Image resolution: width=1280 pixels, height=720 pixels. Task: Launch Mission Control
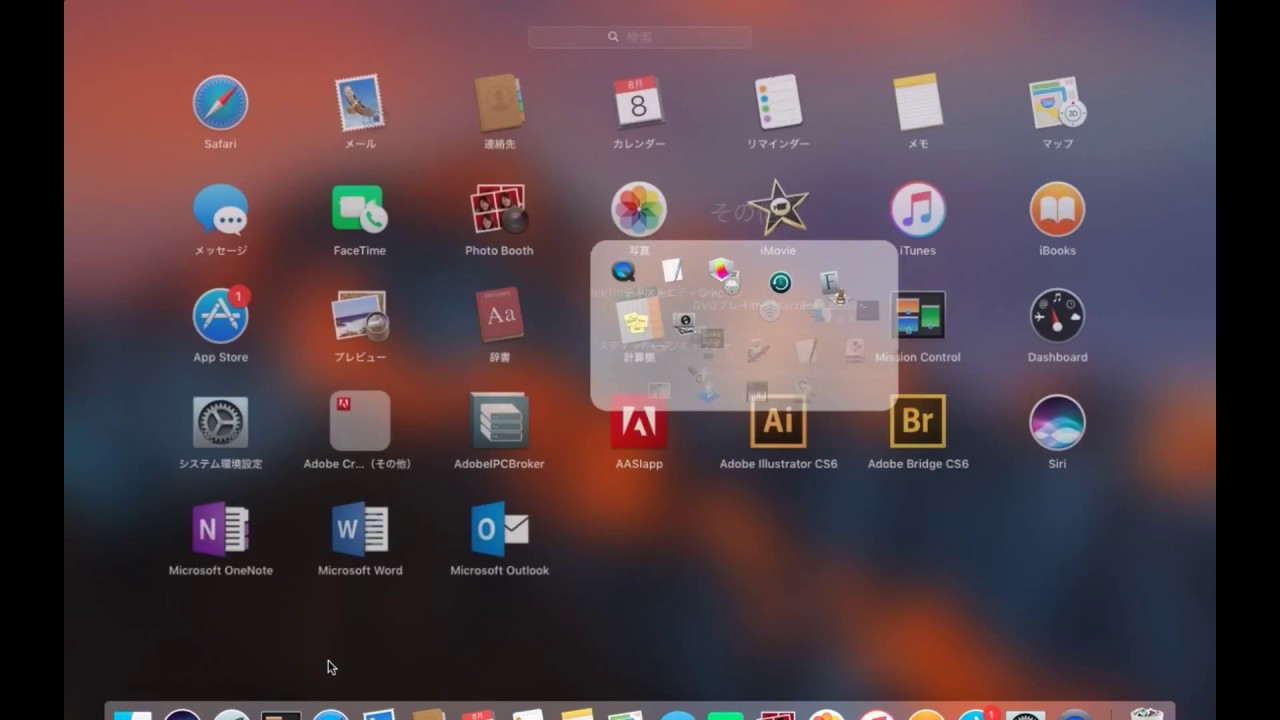pyautogui.click(x=918, y=316)
